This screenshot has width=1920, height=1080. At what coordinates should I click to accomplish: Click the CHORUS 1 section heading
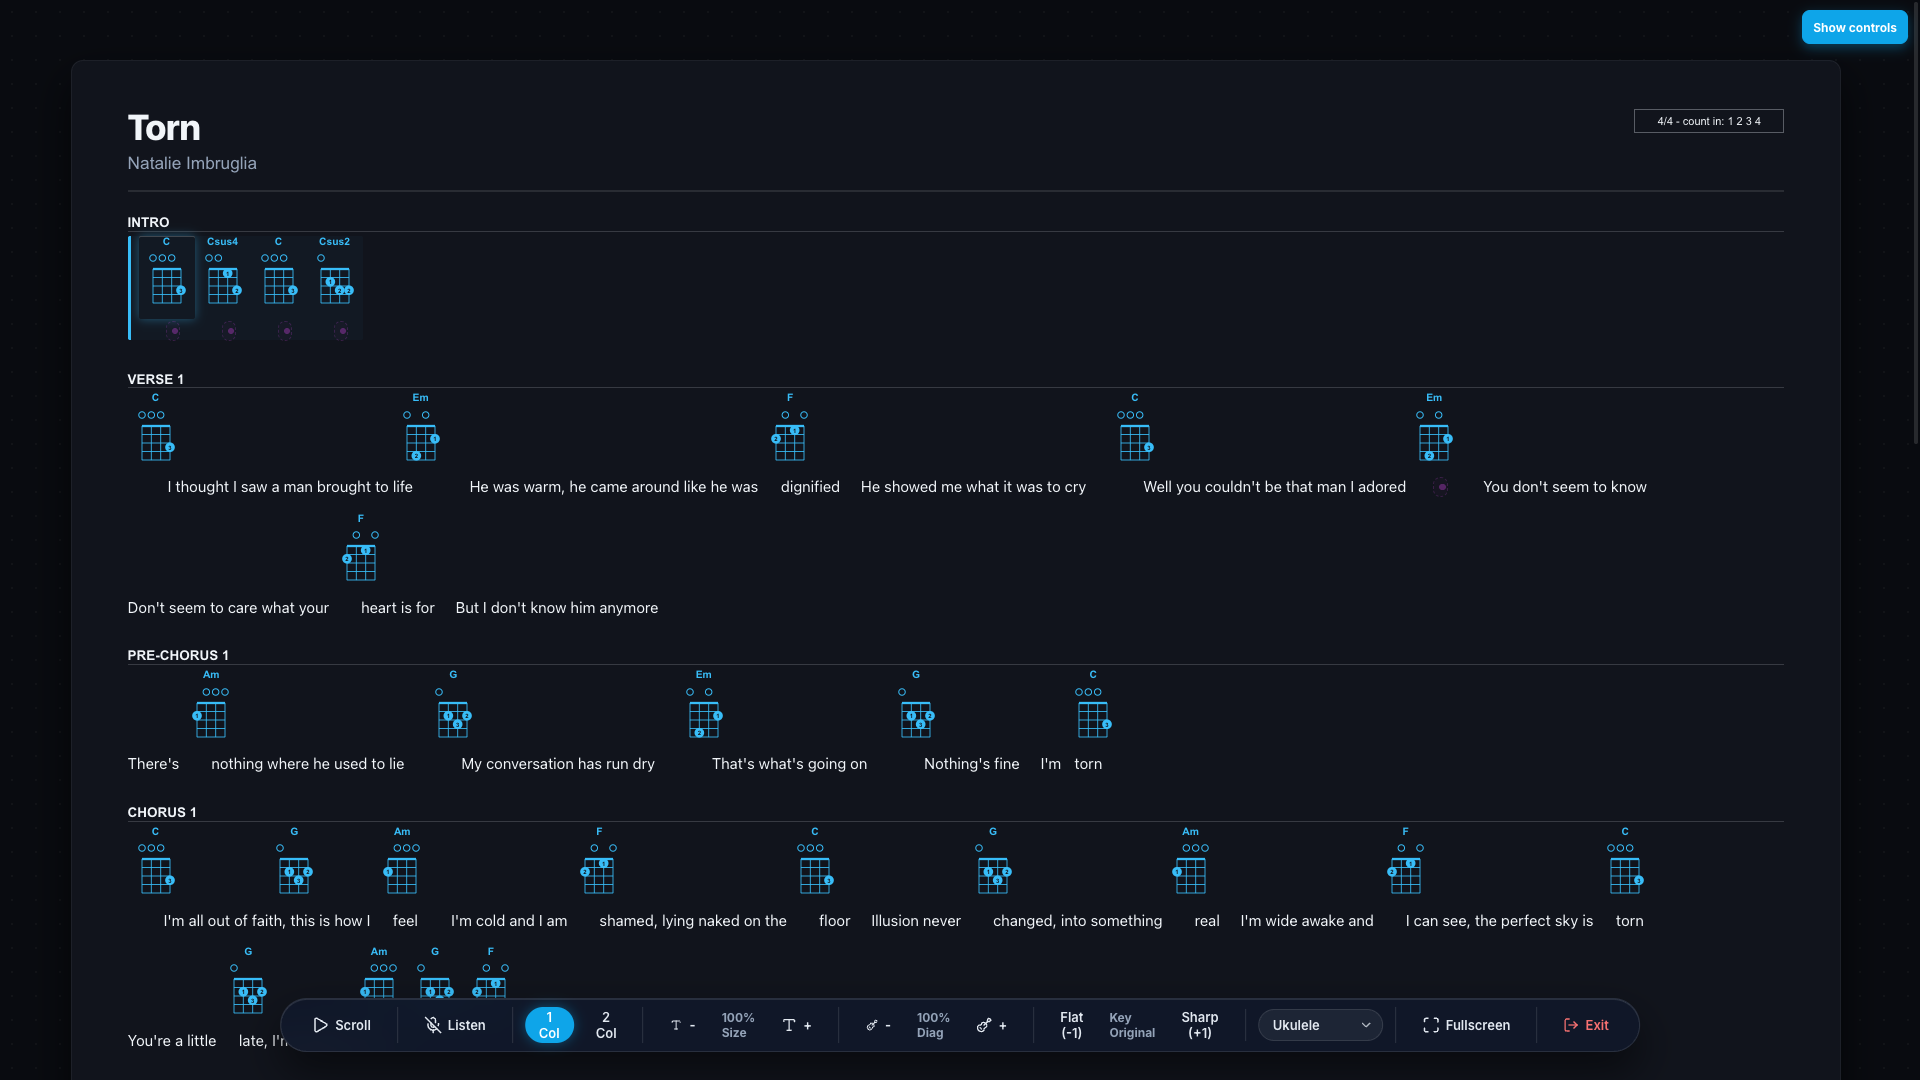162,812
